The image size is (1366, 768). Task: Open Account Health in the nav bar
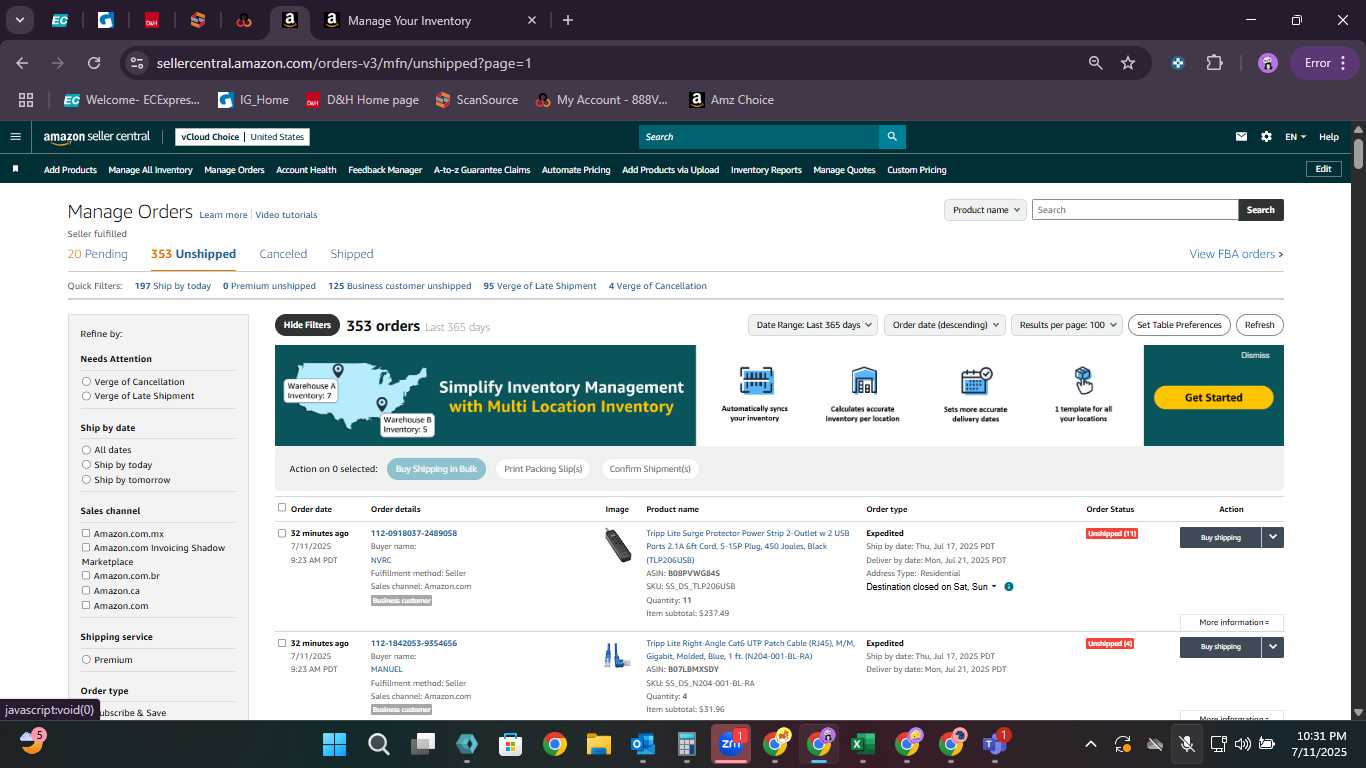[x=306, y=170]
